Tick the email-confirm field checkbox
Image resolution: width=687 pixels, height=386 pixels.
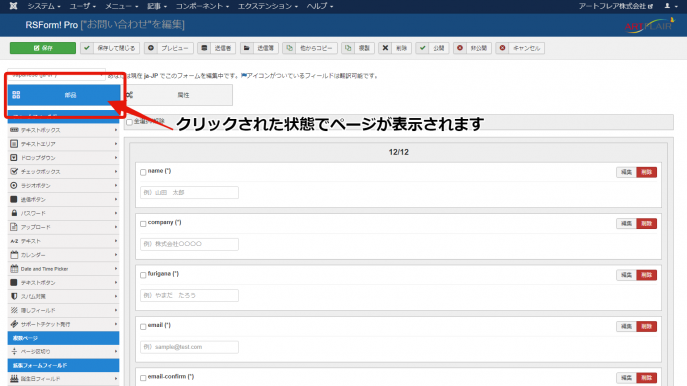tap(143, 378)
